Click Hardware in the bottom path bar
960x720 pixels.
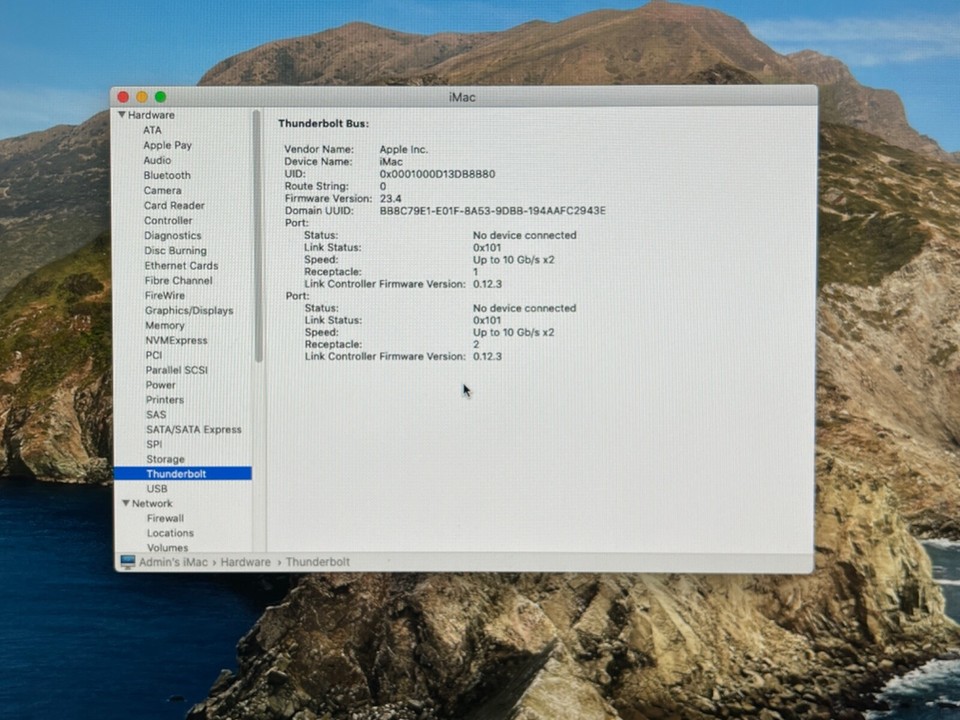245,562
